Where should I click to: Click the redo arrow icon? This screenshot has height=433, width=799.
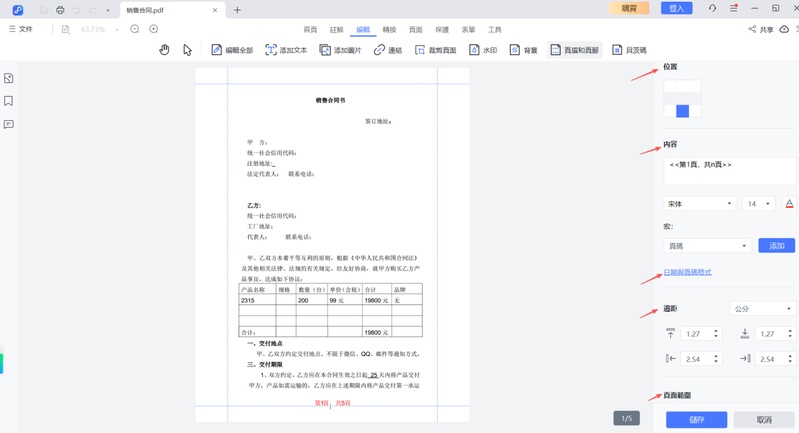click(93, 10)
